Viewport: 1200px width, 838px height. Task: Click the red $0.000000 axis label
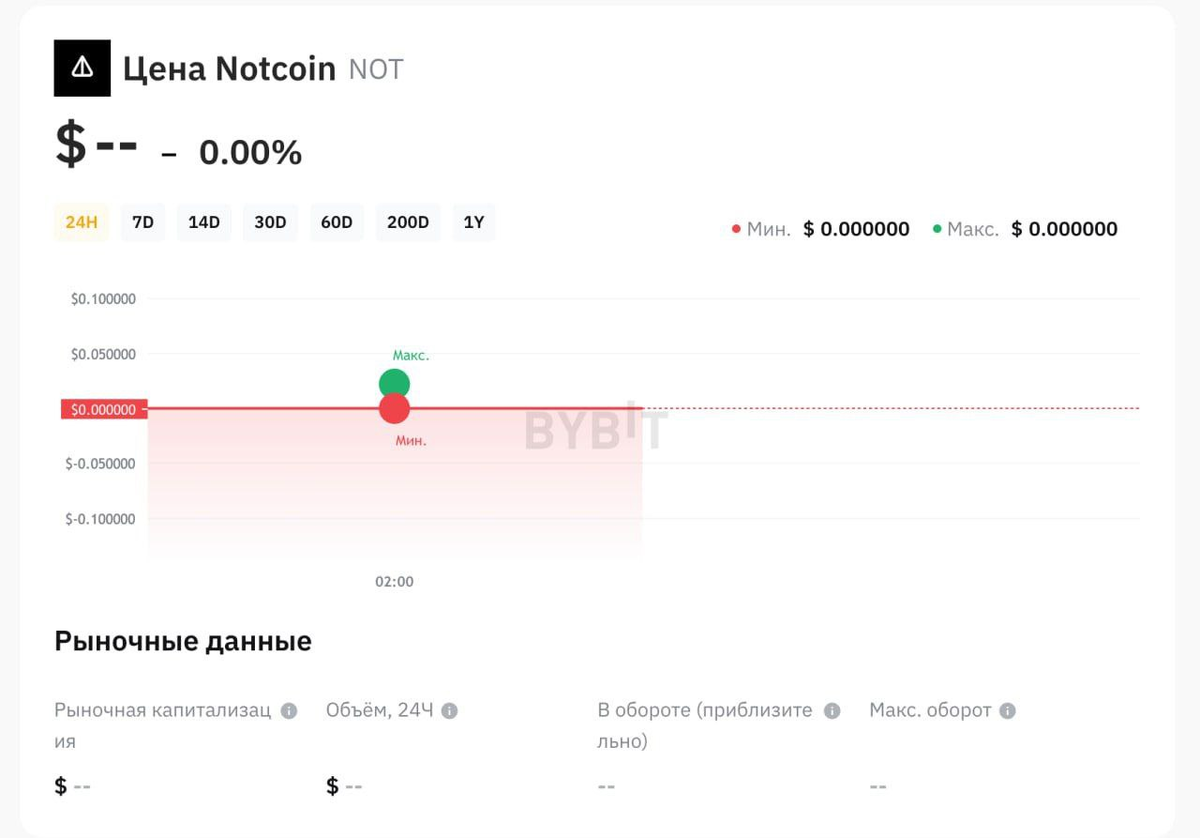pyautogui.click(x=103, y=408)
